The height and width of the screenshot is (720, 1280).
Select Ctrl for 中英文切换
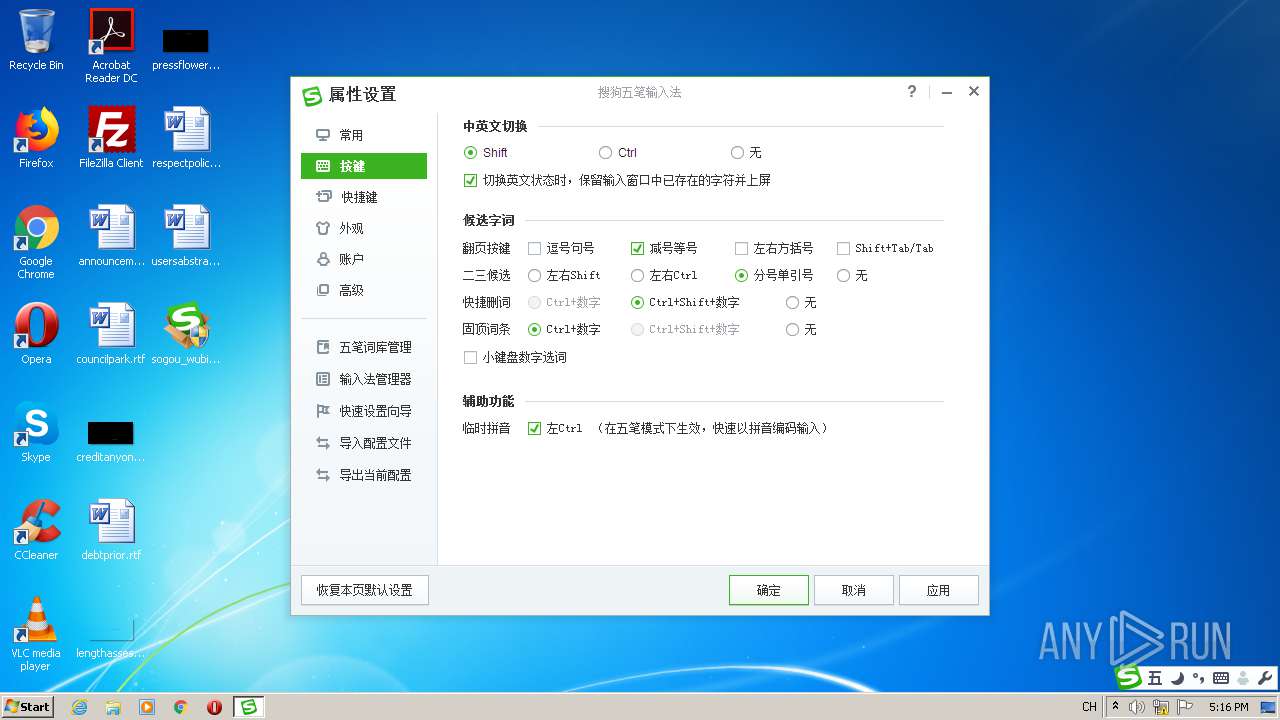(605, 153)
